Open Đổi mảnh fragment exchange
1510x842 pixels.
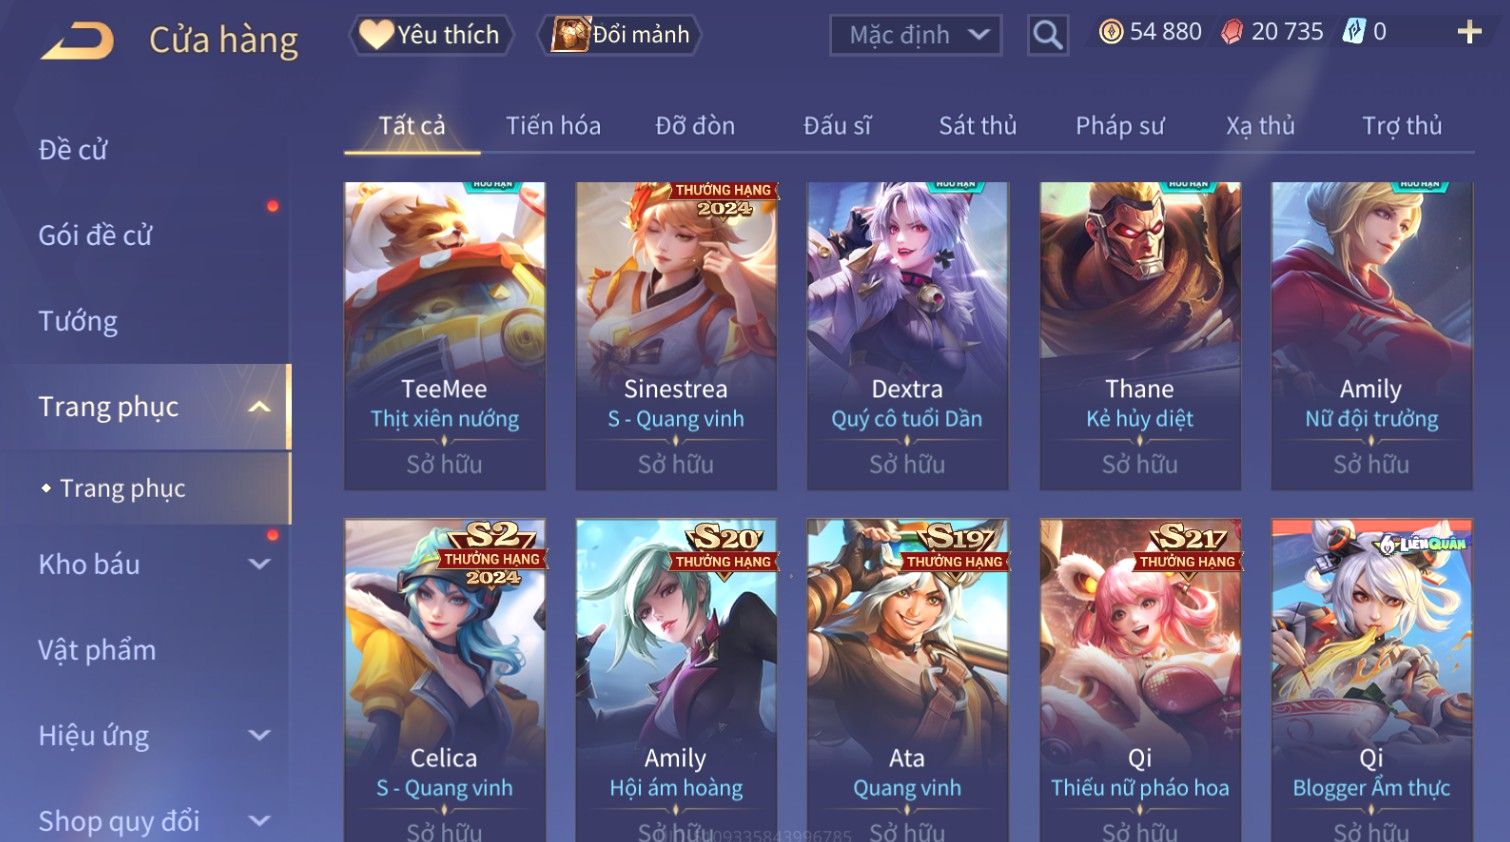click(x=619, y=35)
